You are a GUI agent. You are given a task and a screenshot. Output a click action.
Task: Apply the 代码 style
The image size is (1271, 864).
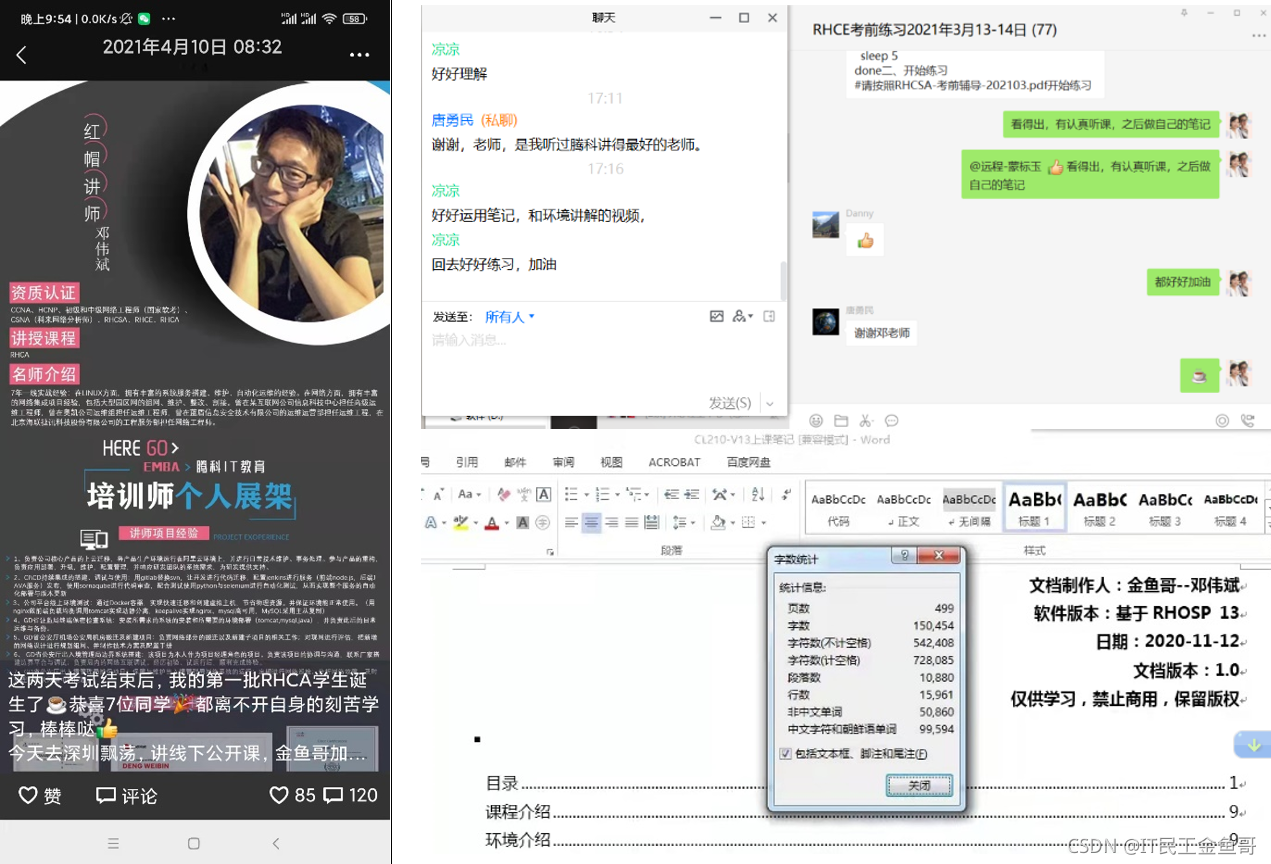(839, 507)
